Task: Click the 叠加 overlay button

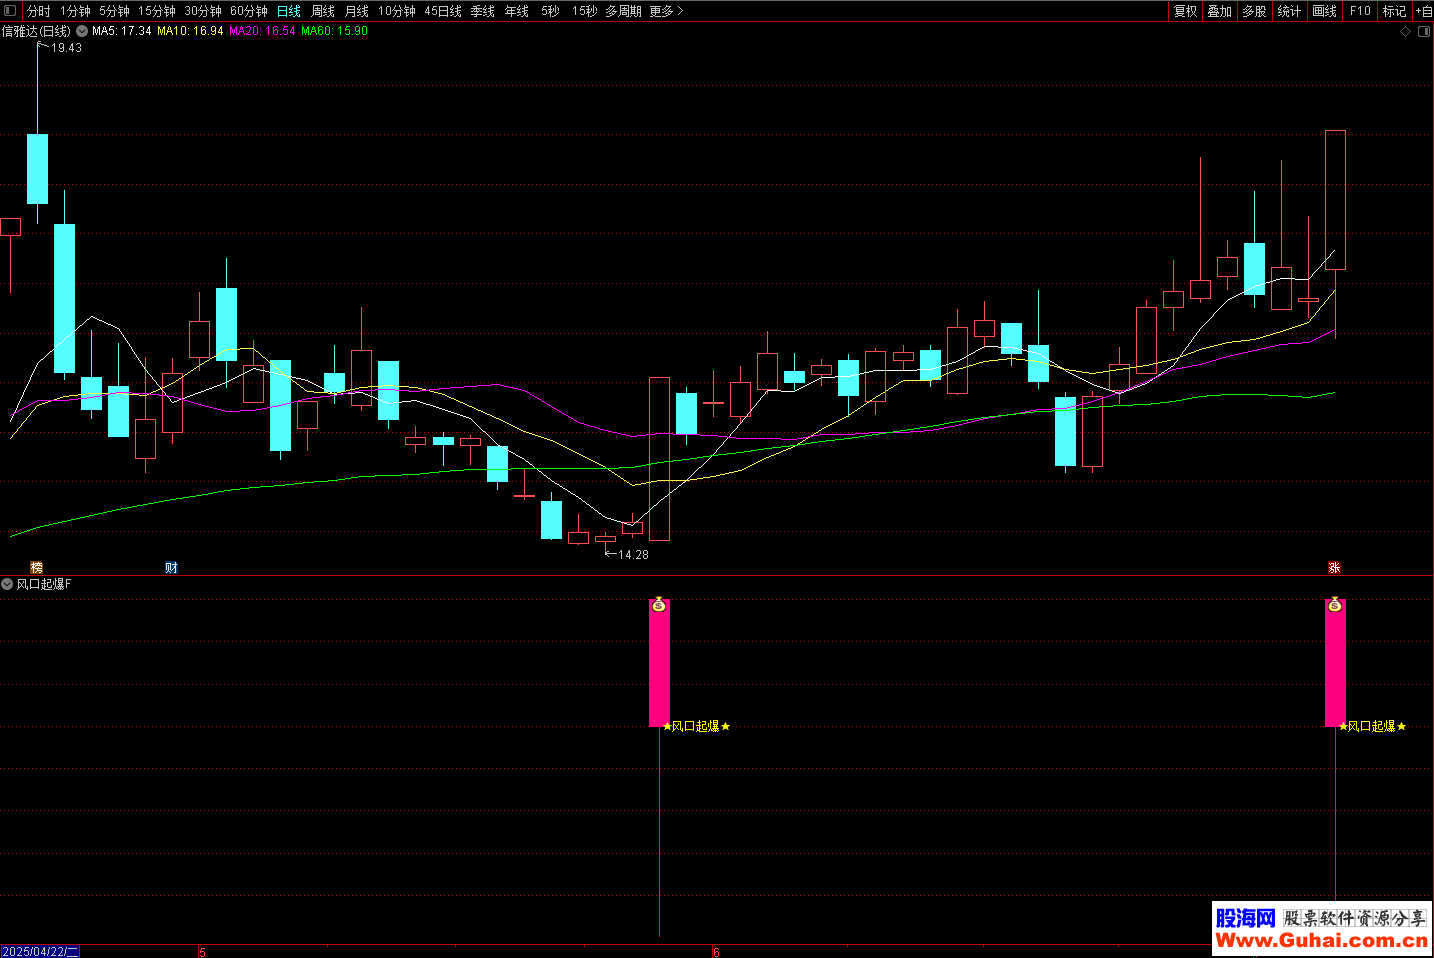Action: coord(1220,11)
